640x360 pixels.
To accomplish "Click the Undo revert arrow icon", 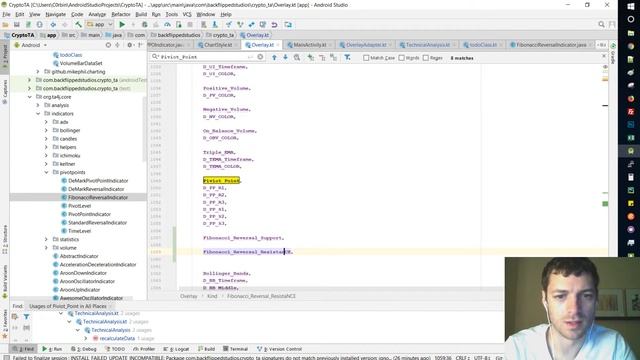I will coord(274,24).
